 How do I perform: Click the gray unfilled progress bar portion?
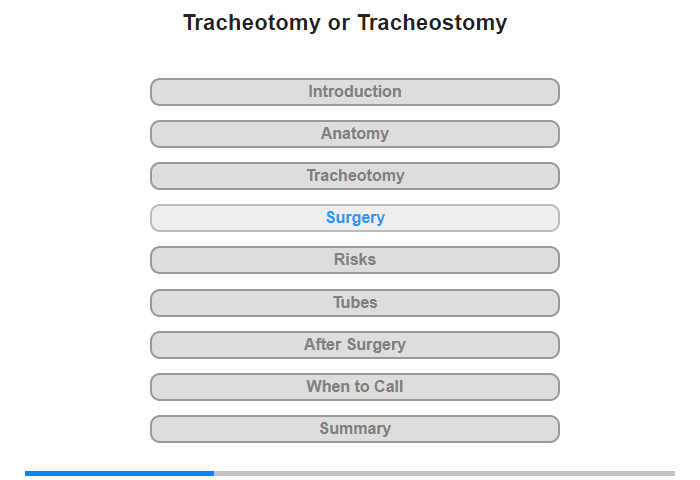point(444,473)
